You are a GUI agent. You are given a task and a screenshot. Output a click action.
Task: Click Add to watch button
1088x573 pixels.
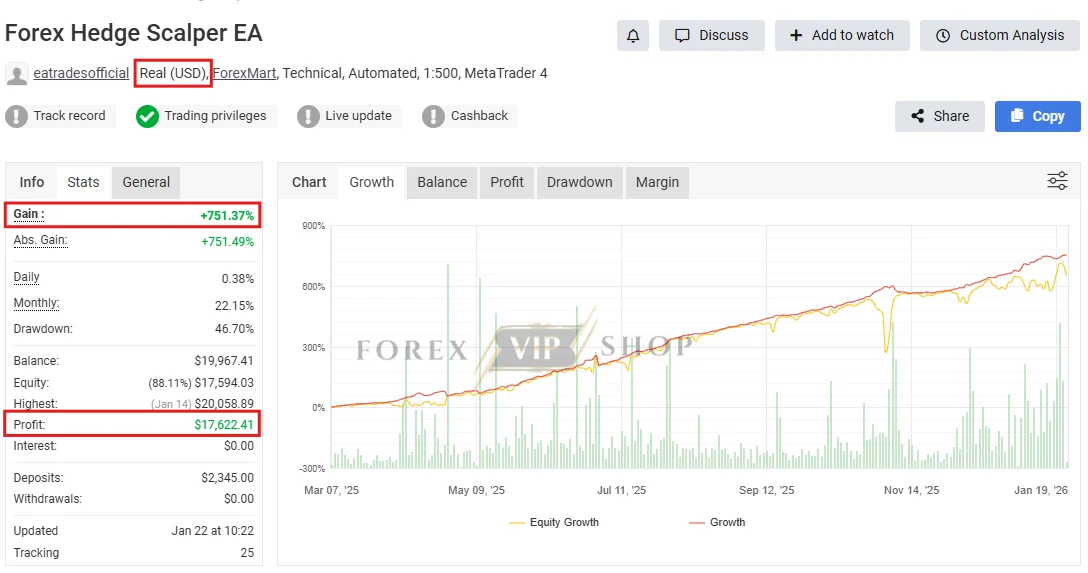coord(842,35)
